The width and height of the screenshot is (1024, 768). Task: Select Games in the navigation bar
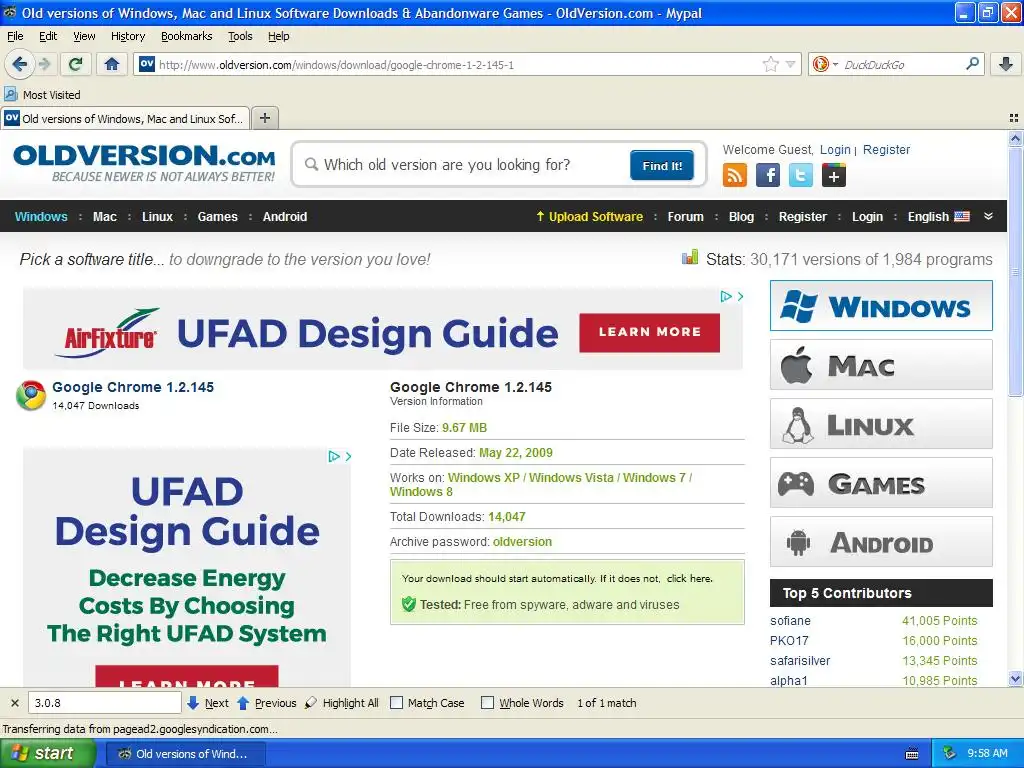click(217, 216)
